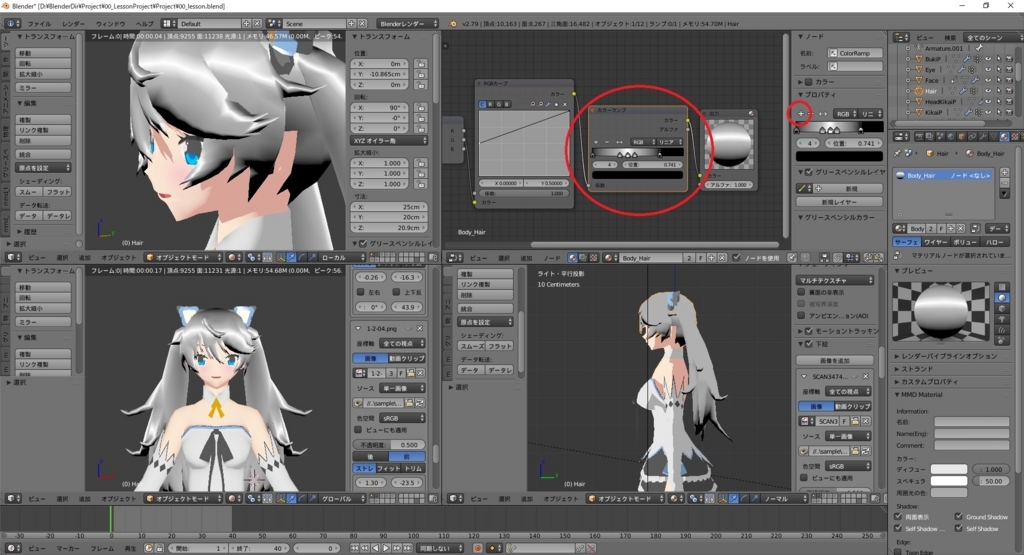Screen dimensions: 1024x555
Task: Switch to the ハロー material type tab
Action: point(995,242)
